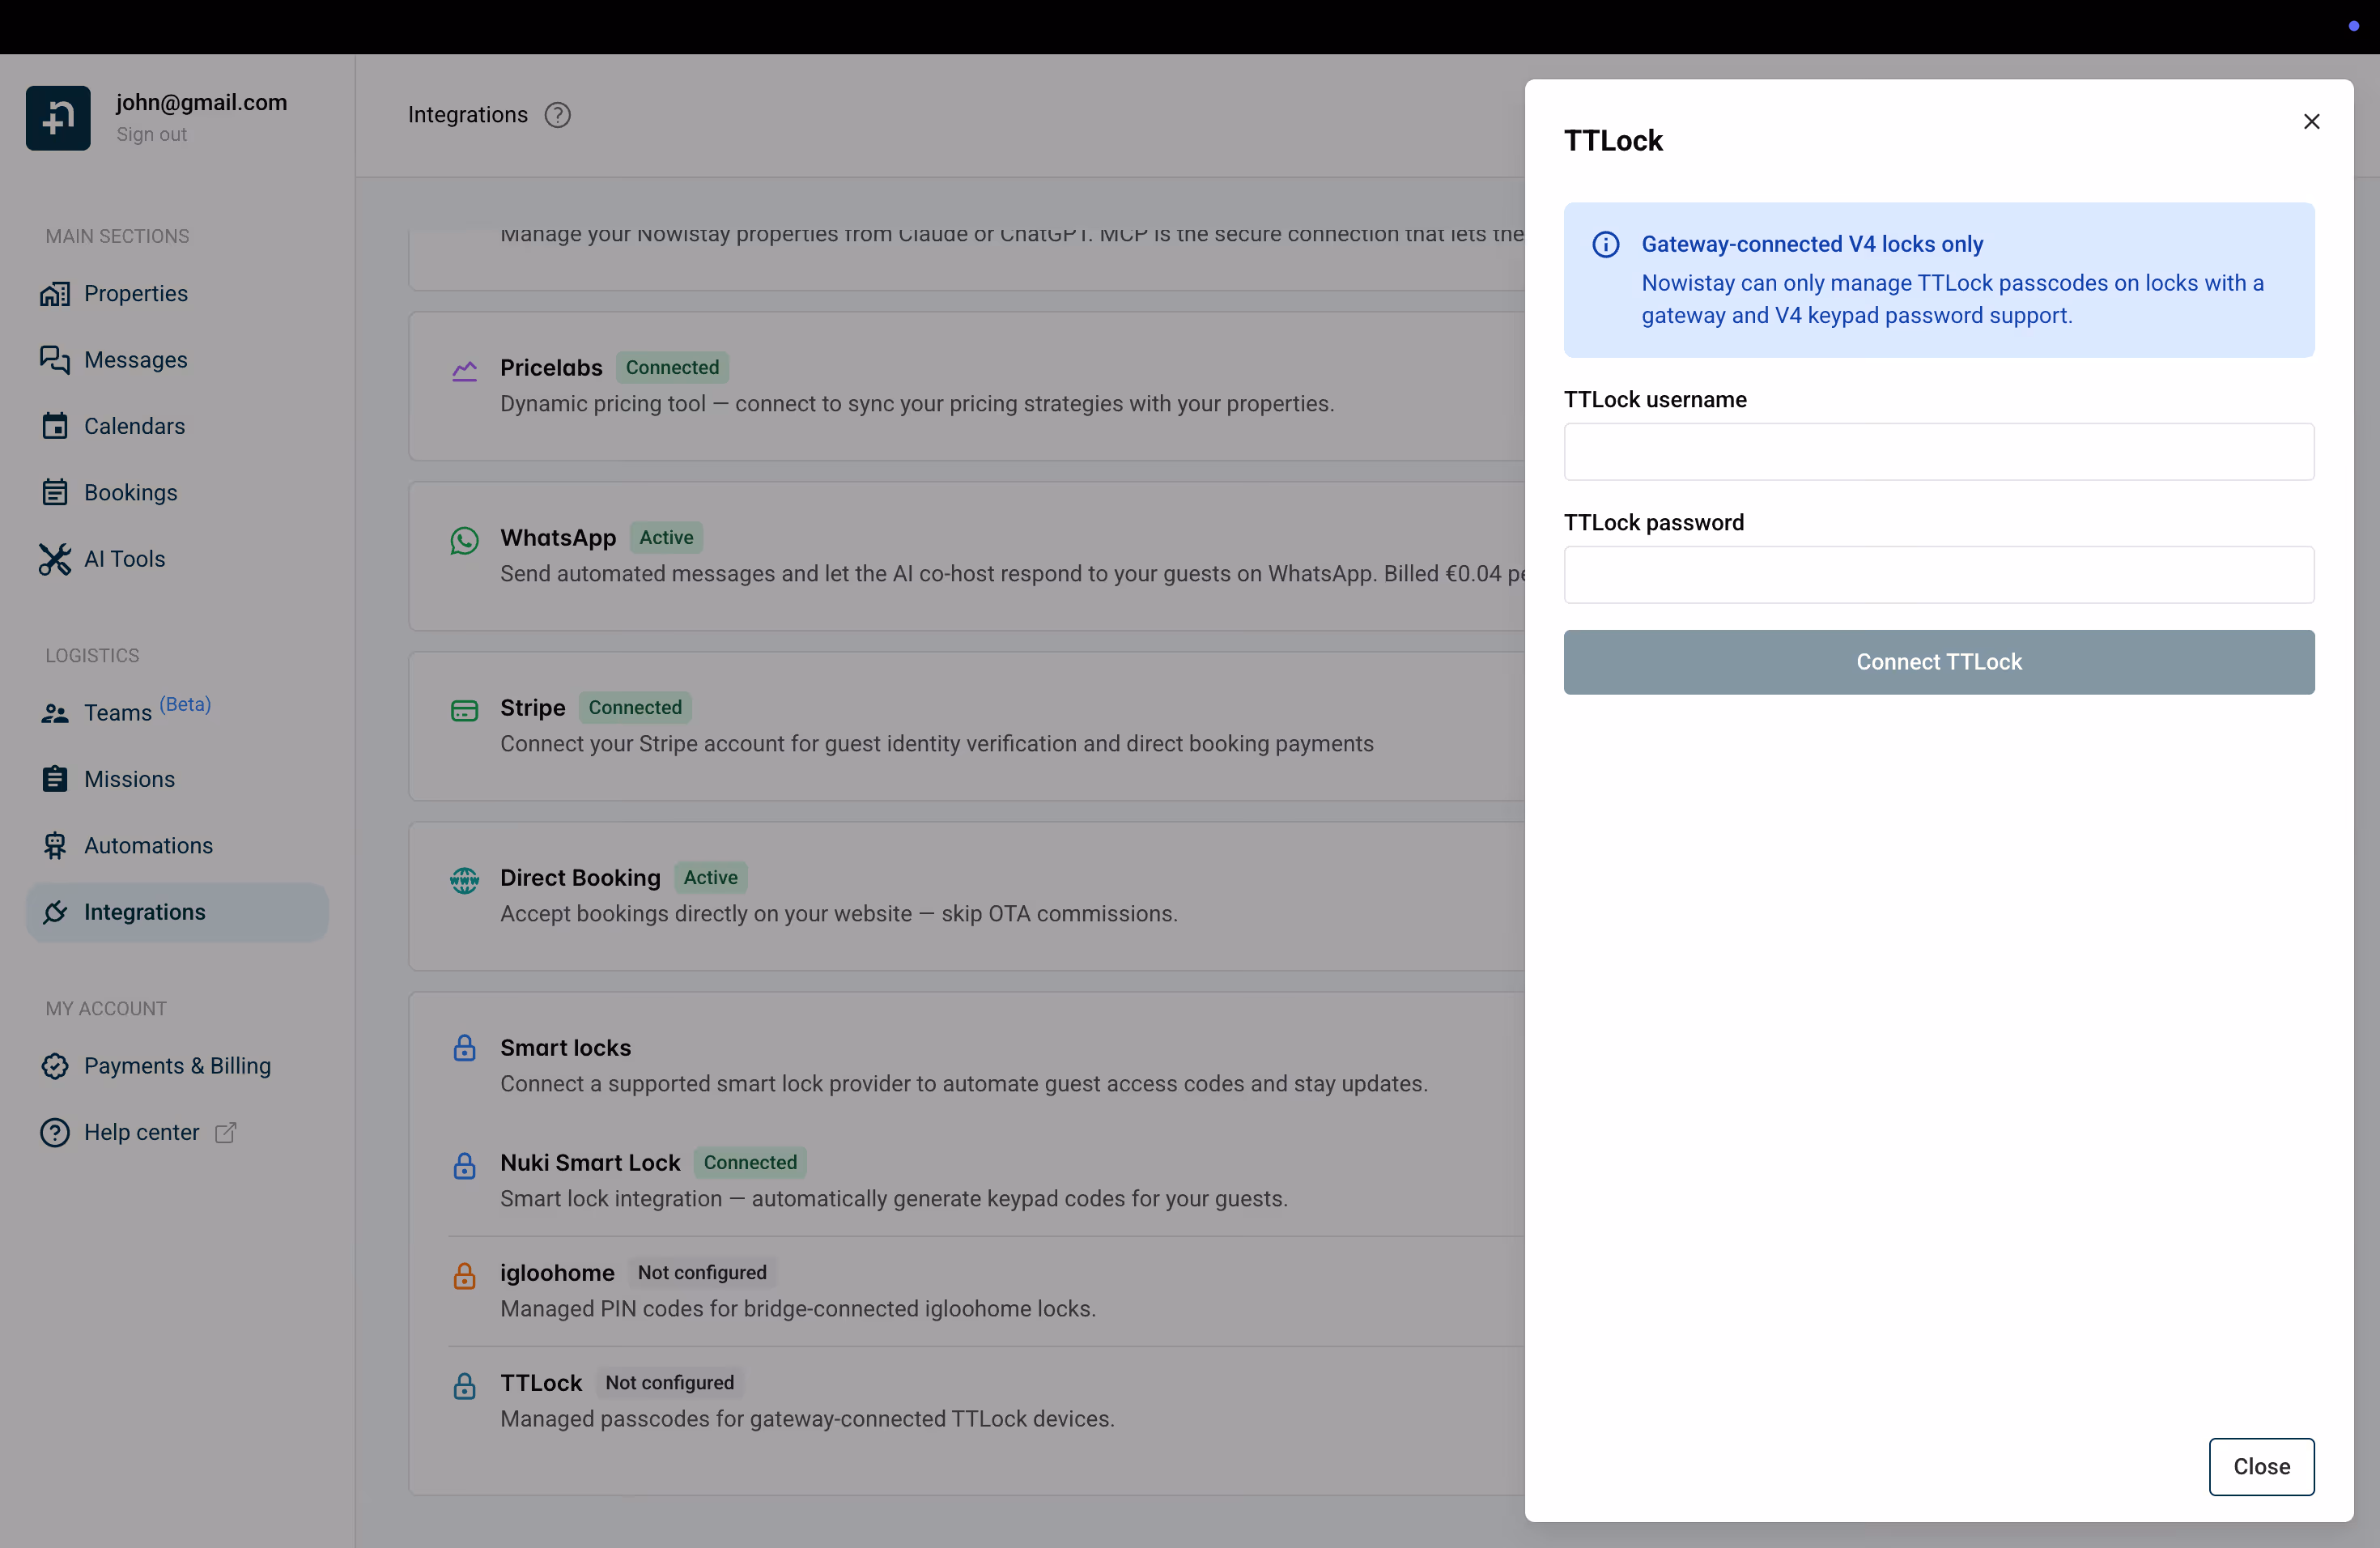Select the Teams people icon
Viewport: 2380px width, 1548px height.
coord(56,712)
